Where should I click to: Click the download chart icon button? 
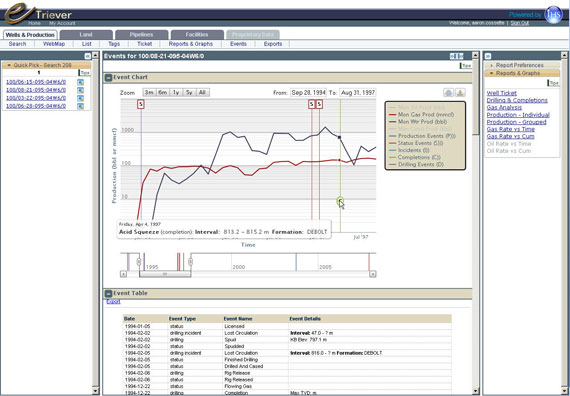[460, 93]
